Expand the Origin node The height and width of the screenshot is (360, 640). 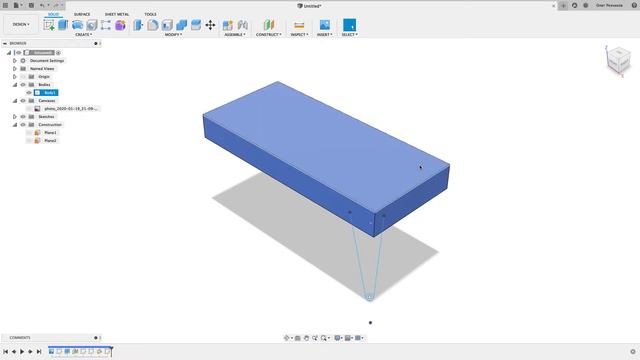[x=15, y=76]
